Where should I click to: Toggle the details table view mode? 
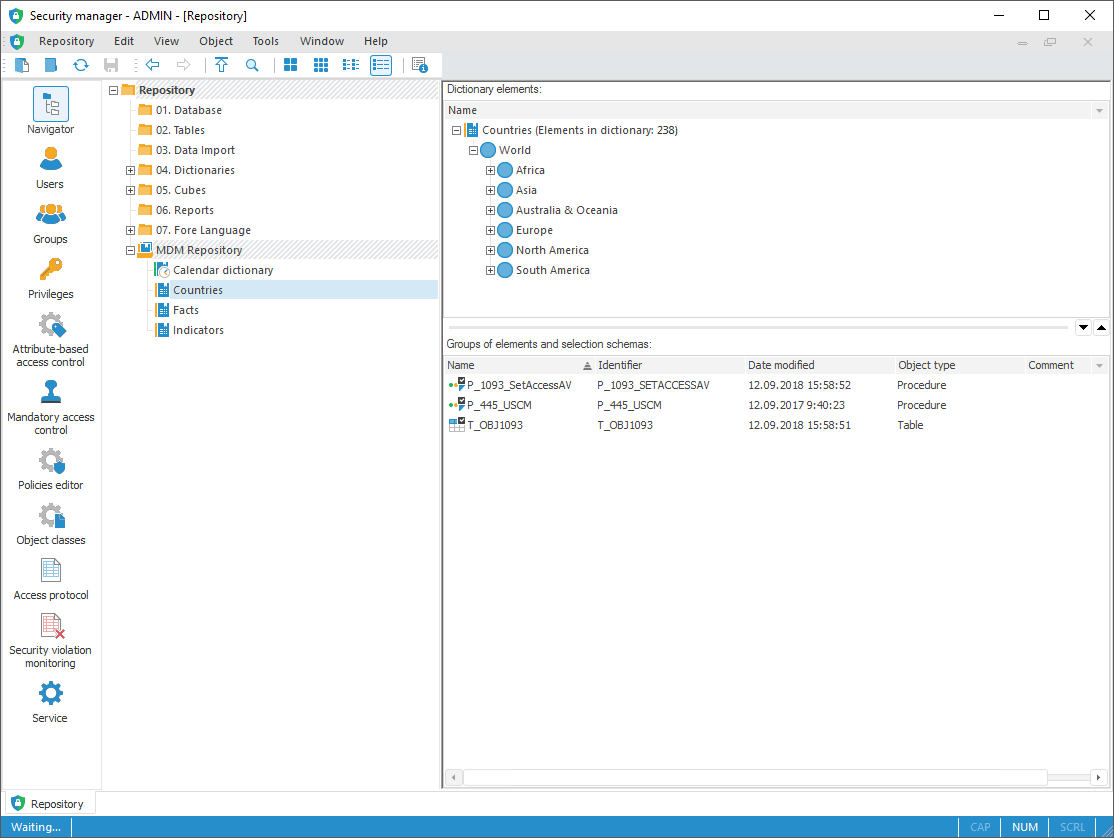(x=381, y=65)
